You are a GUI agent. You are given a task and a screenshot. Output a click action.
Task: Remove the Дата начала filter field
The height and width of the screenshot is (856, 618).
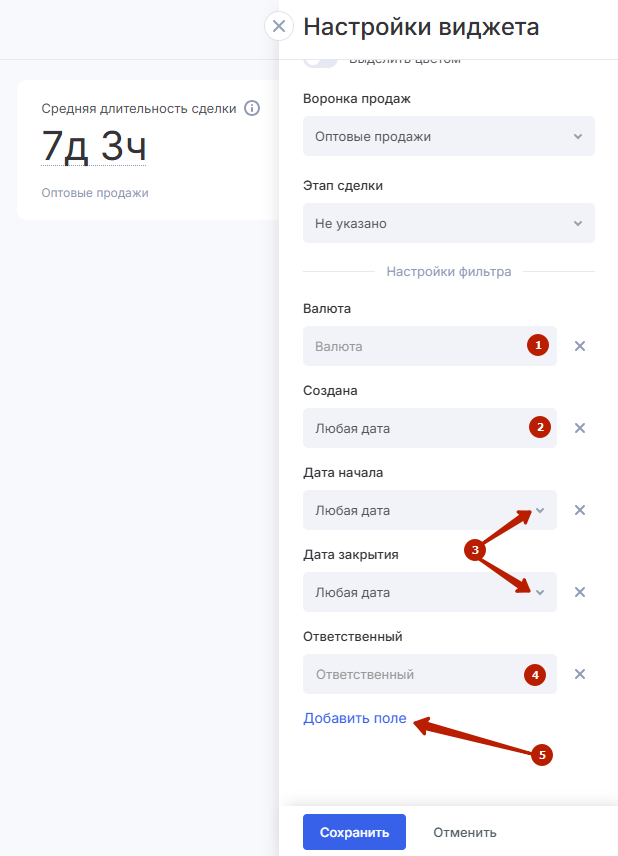tap(580, 510)
